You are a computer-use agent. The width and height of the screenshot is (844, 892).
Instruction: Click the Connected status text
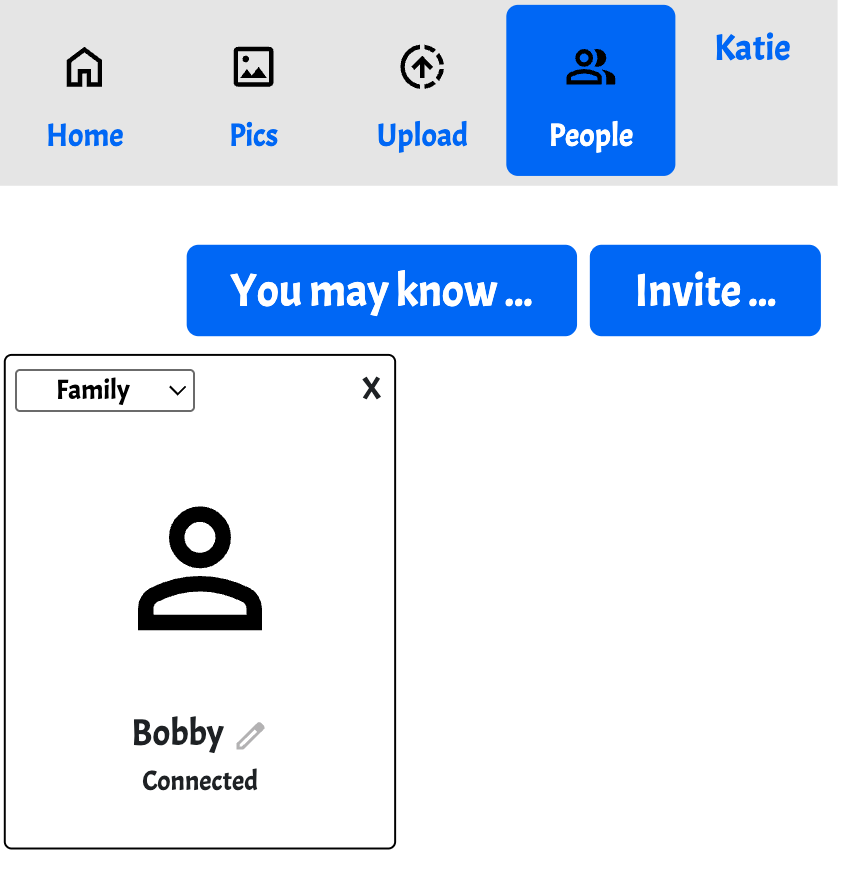point(200,781)
